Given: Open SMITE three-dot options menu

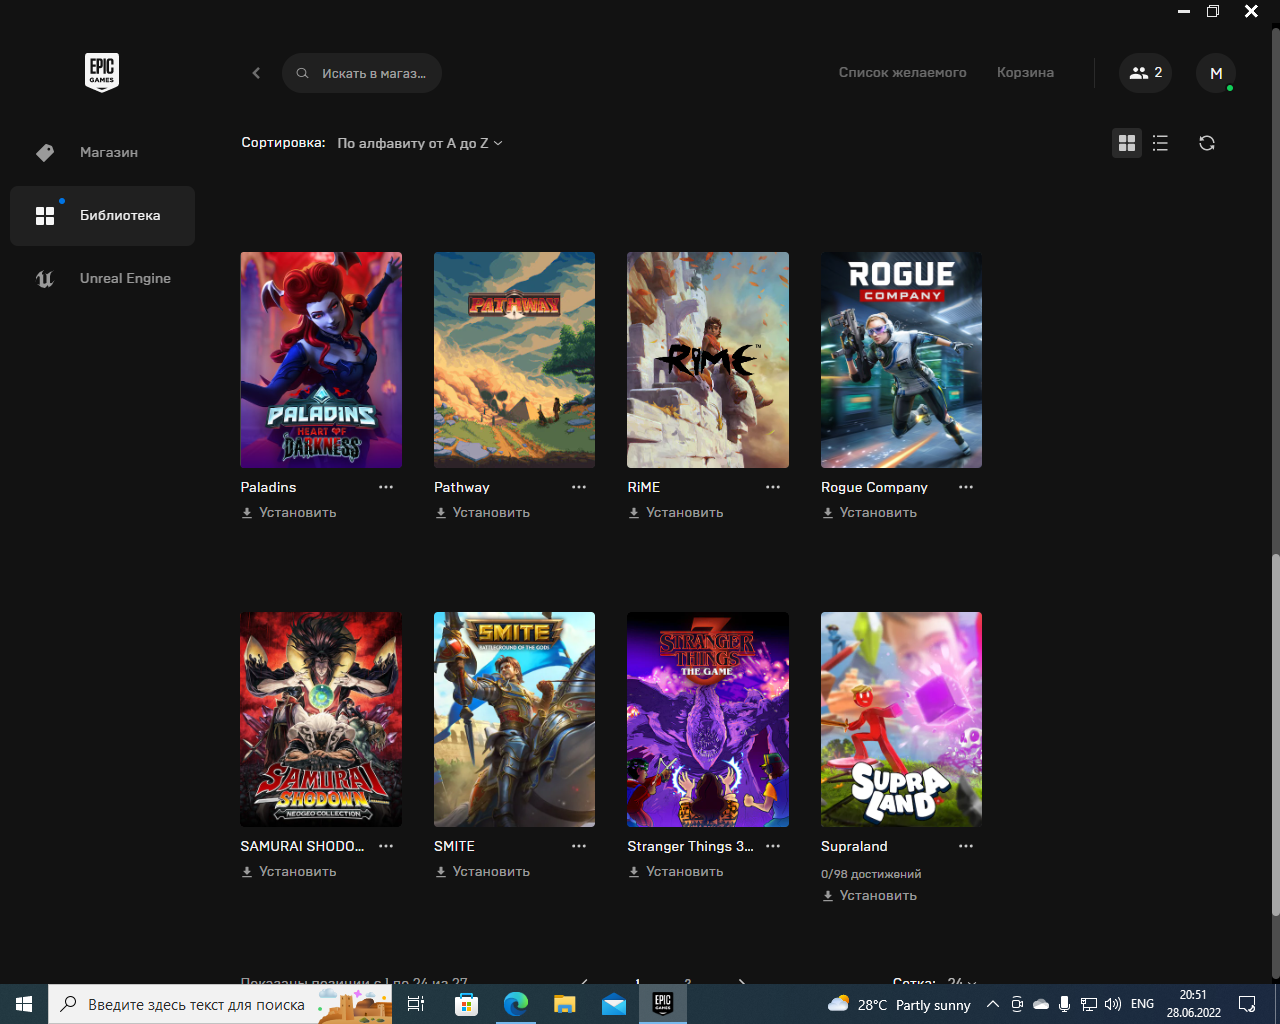Looking at the screenshot, I should point(579,846).
